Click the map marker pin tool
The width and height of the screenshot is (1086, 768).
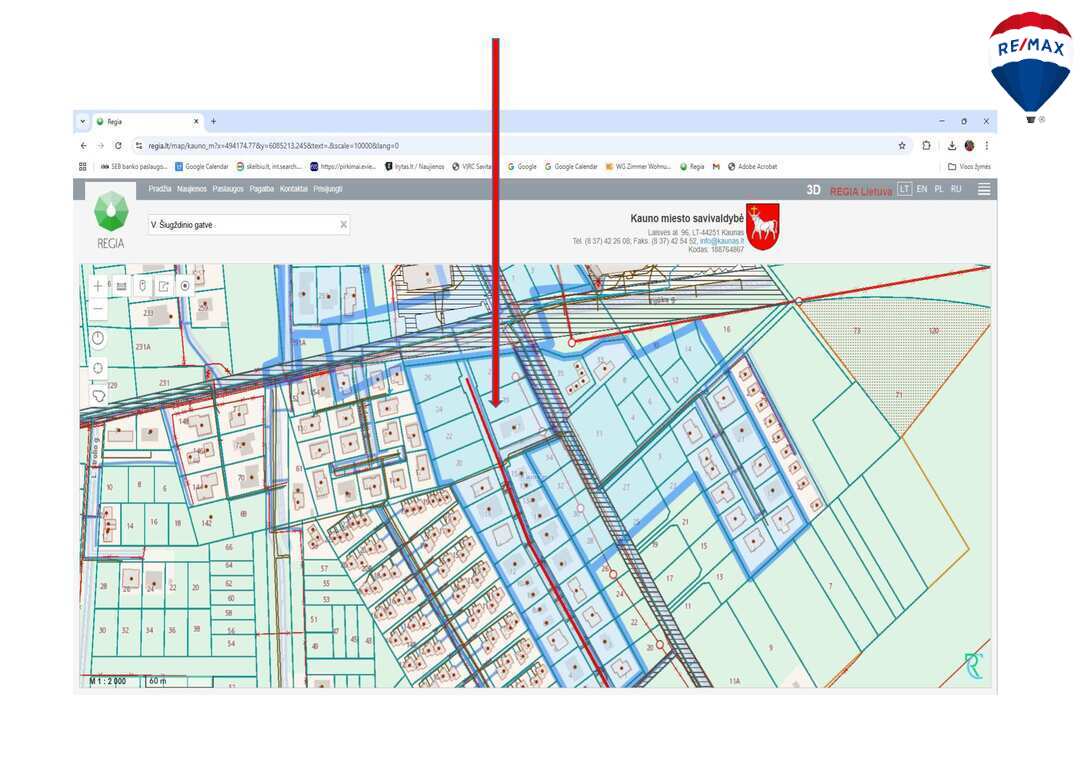(142, 286)
